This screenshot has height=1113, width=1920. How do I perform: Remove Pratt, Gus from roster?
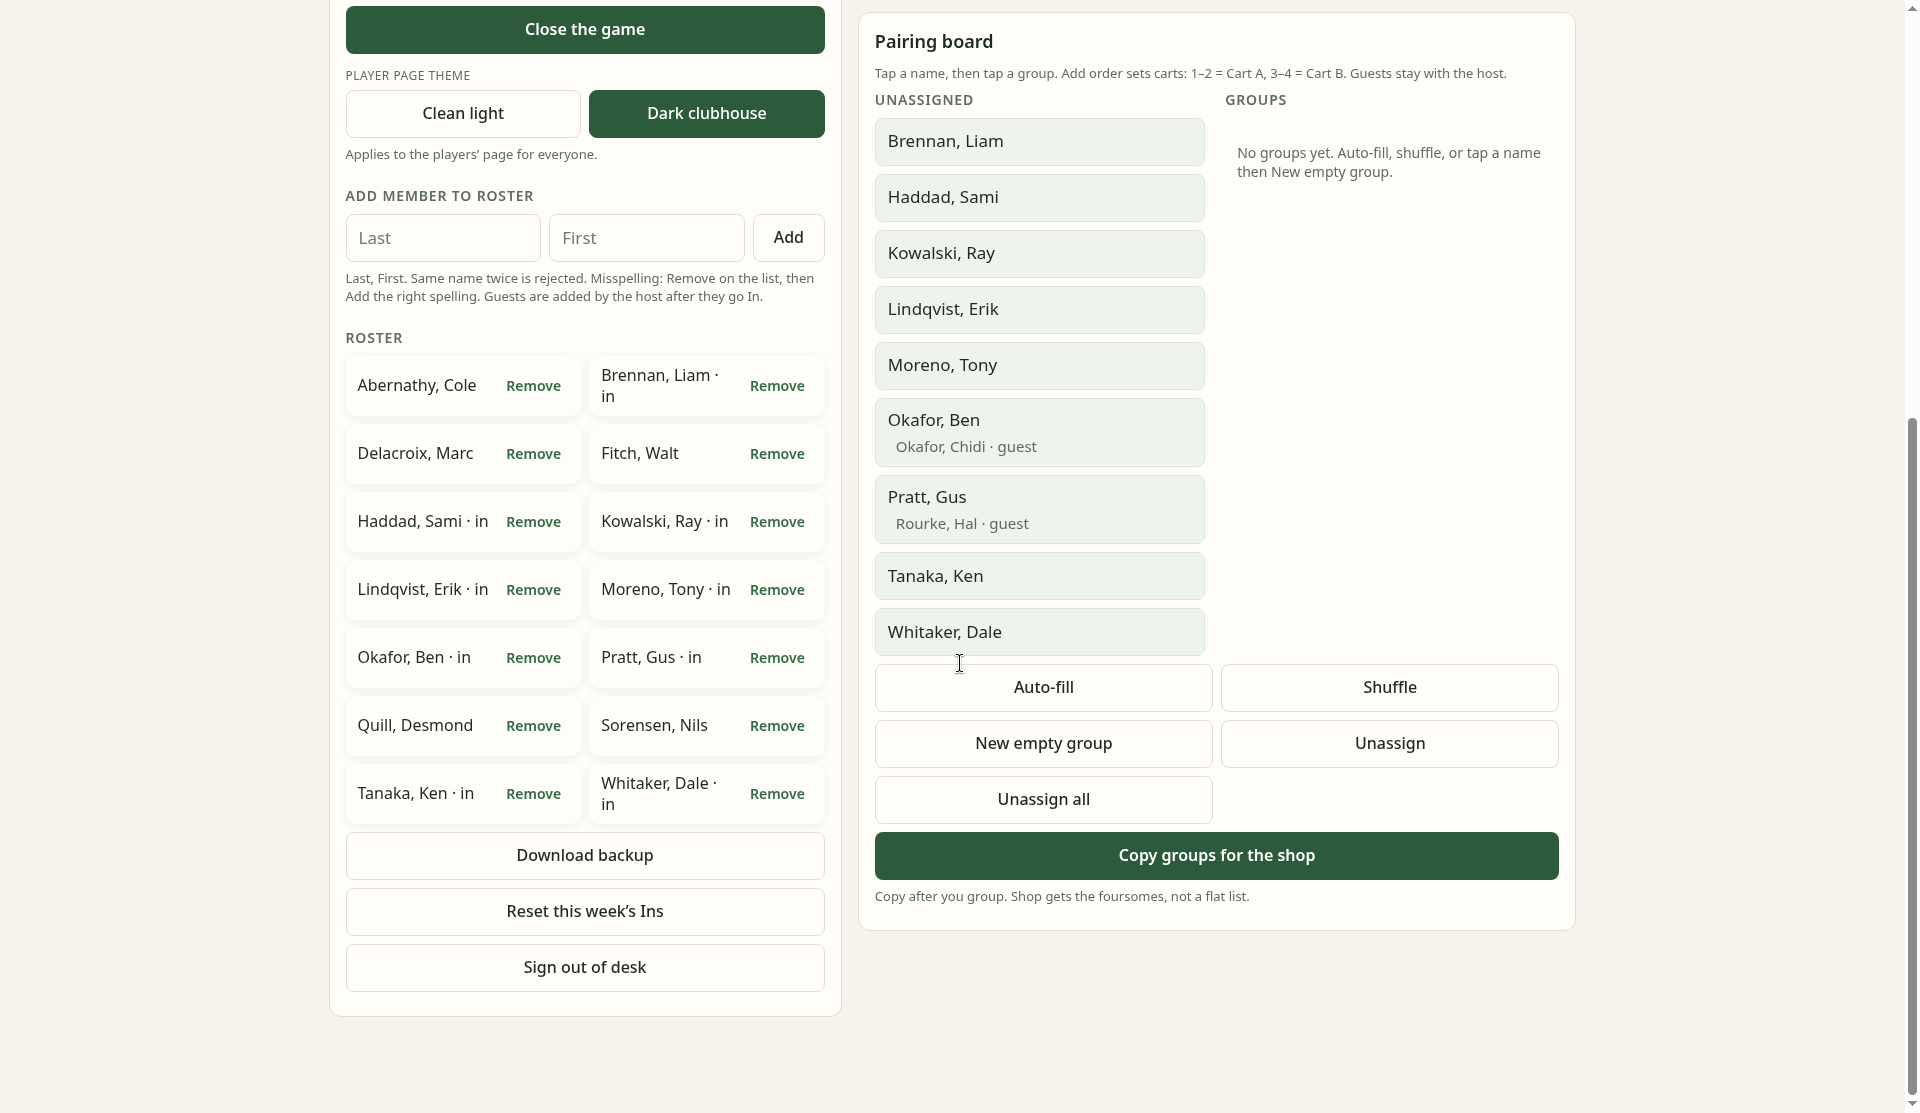click(x=777, y=658)
